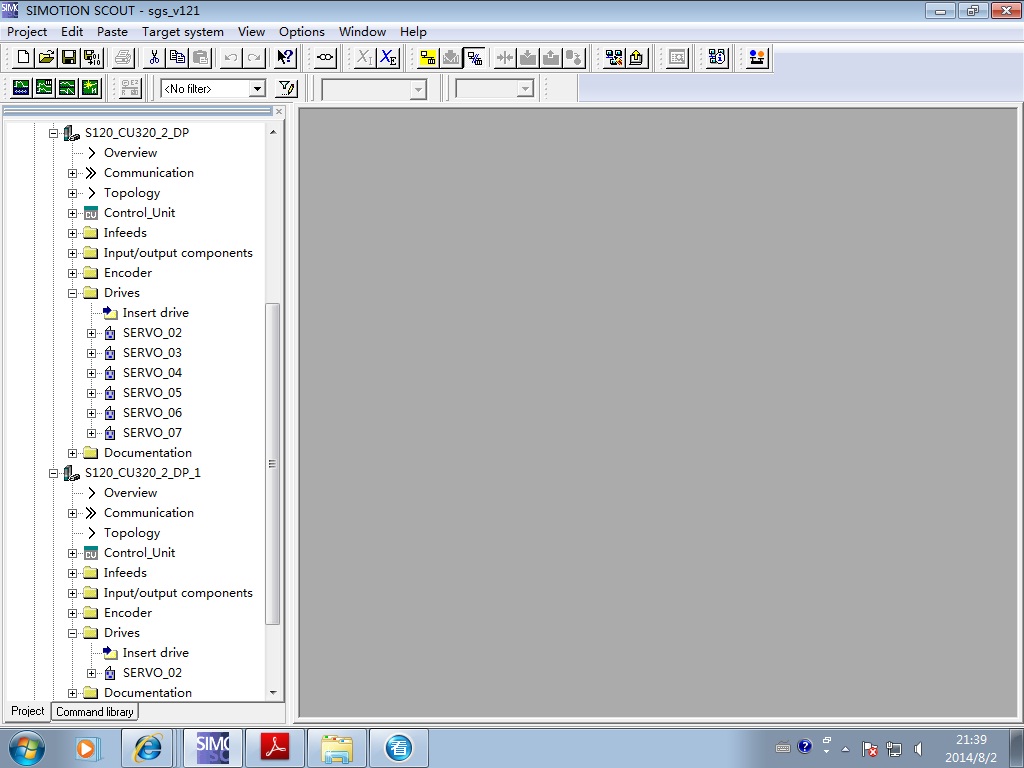Viewport: 1024px width, 768px height.
Task: Open device diagnostics info icon
Action: click(x=716, y=57)
